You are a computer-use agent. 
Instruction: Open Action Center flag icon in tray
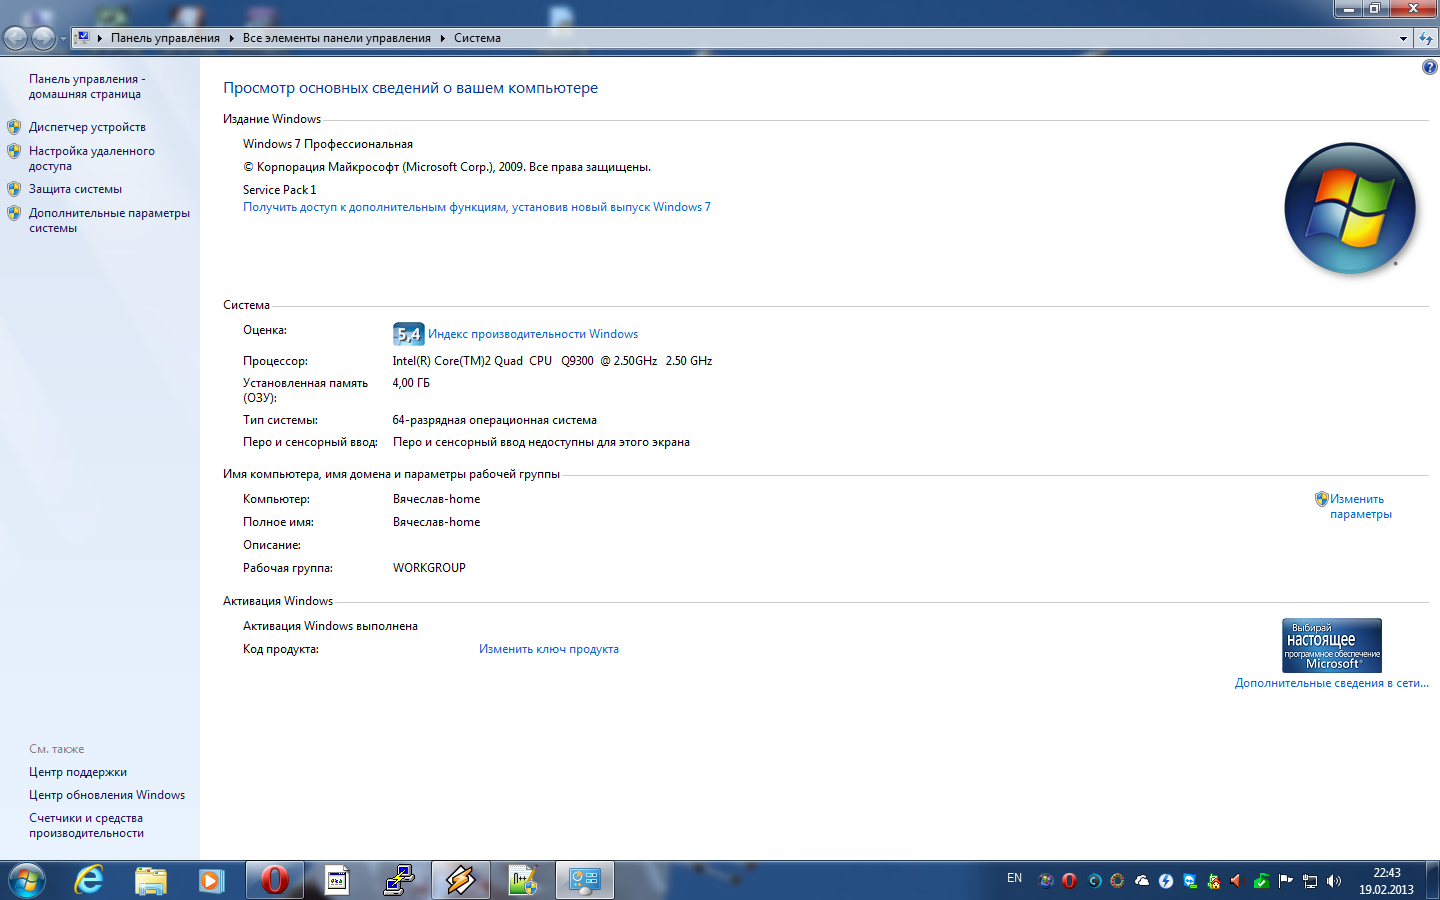(x=1286, y=881)
